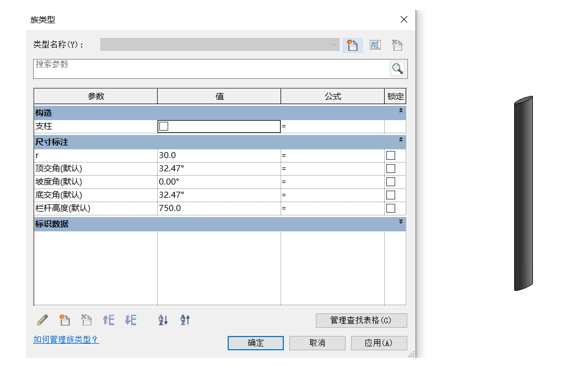The width and height of the screenshot is (585, 367).
Task: Click the formula cell for 支柱
Action: tap(332, 126)
